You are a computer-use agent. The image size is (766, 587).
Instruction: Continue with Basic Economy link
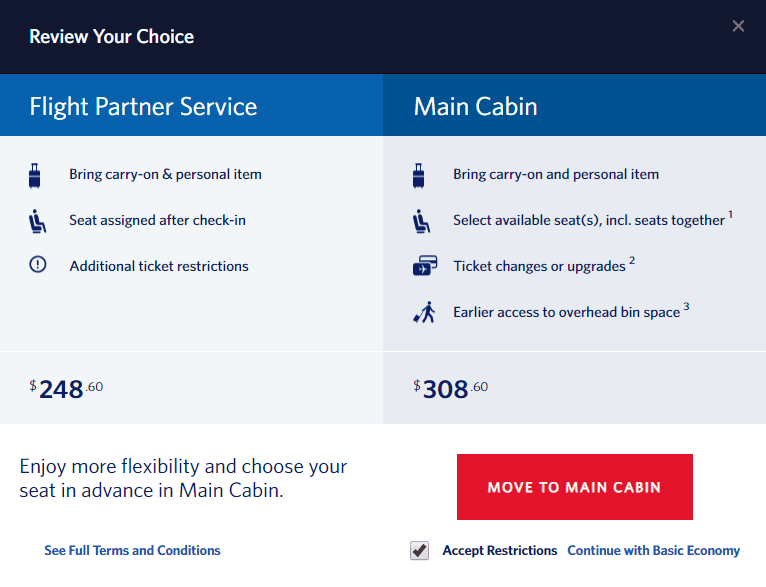(654, 550)
